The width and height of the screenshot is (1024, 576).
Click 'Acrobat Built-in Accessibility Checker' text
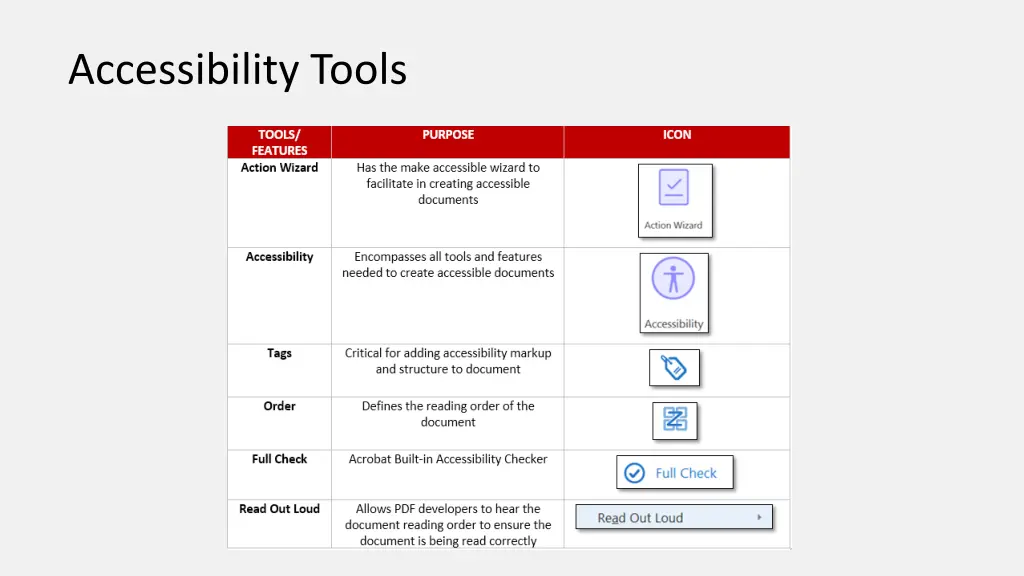click(x=448, y=459)
